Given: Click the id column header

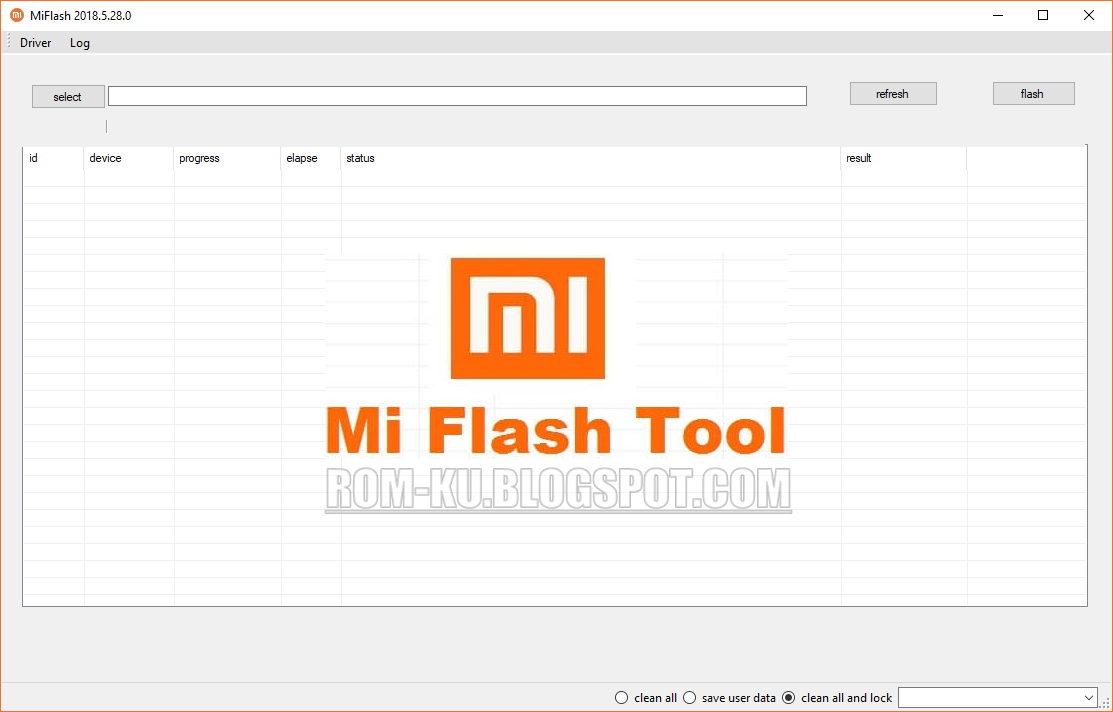Looking at the screenshot, I should coord(53,158).
